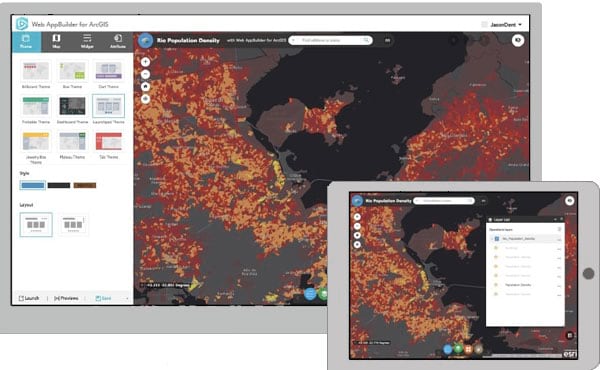The image size is (600, 370).
Task: Collapse the Layer List panel on tablet
Action: coord(555,219)
